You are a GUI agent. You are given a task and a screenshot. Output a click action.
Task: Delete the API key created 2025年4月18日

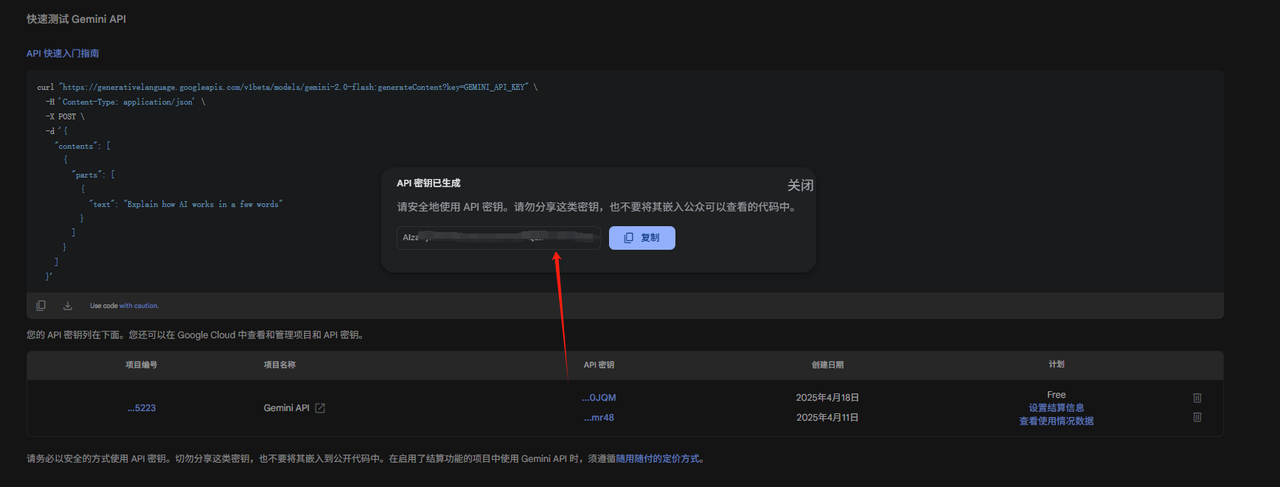(x=1197, y=398)
